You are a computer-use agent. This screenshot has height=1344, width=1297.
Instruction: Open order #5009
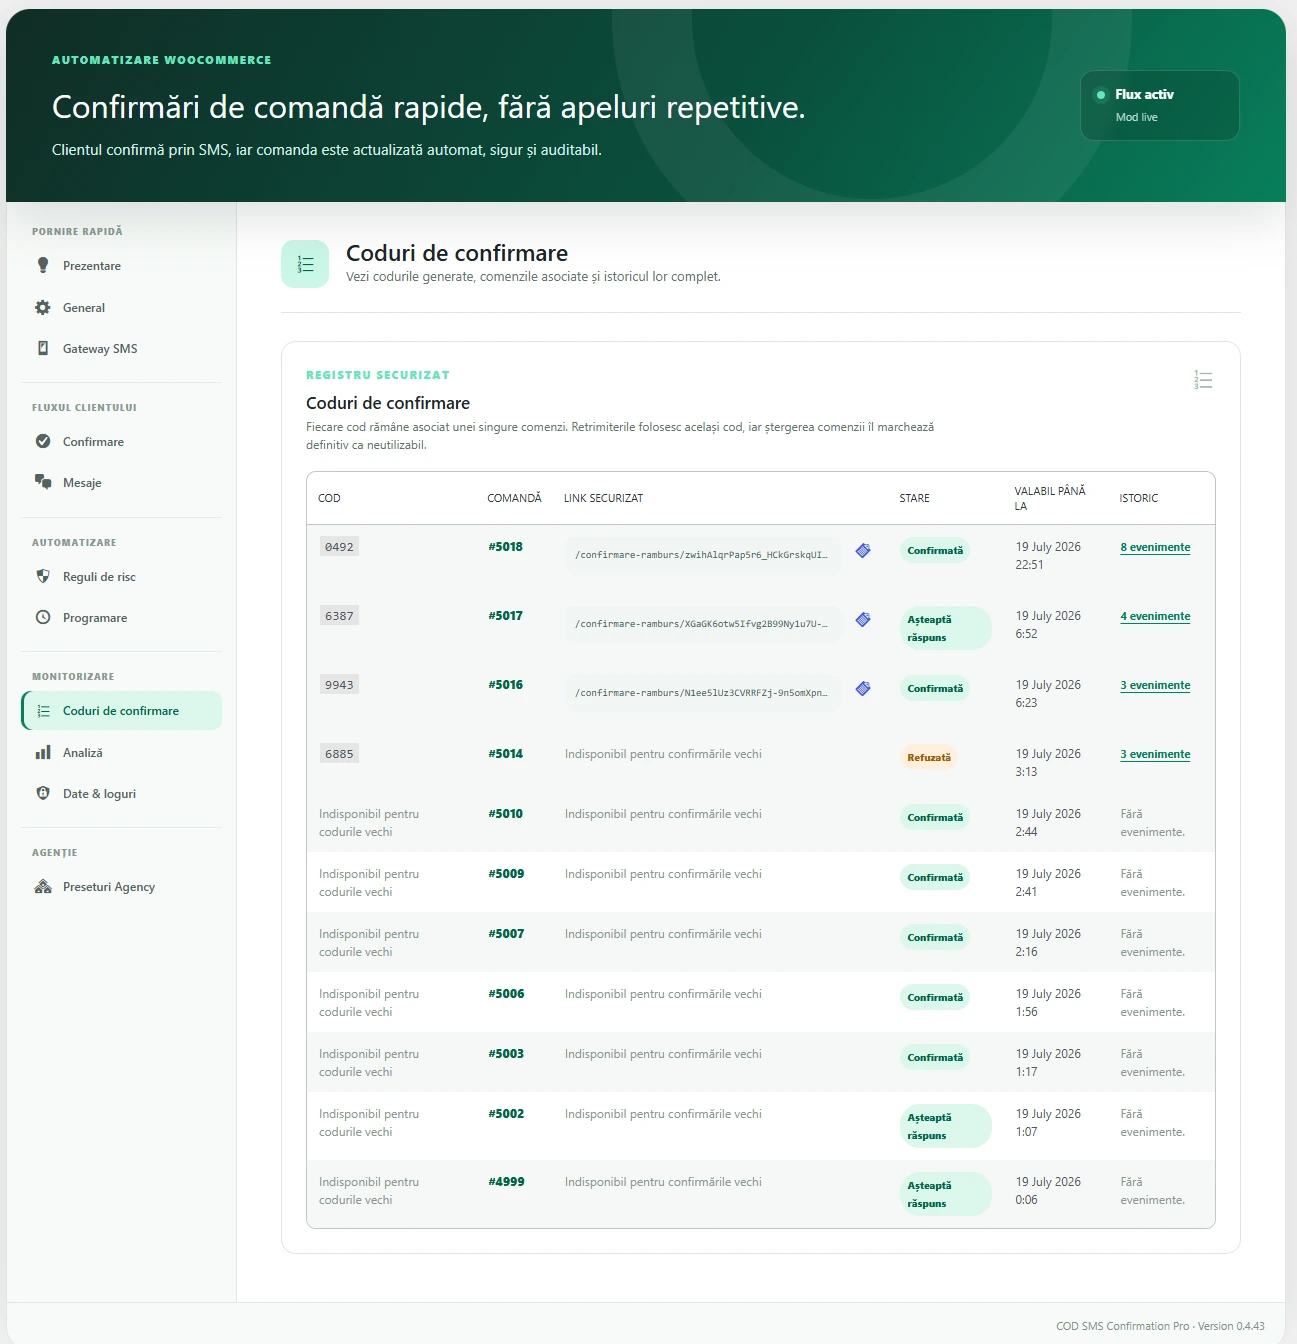coord(506,874)
